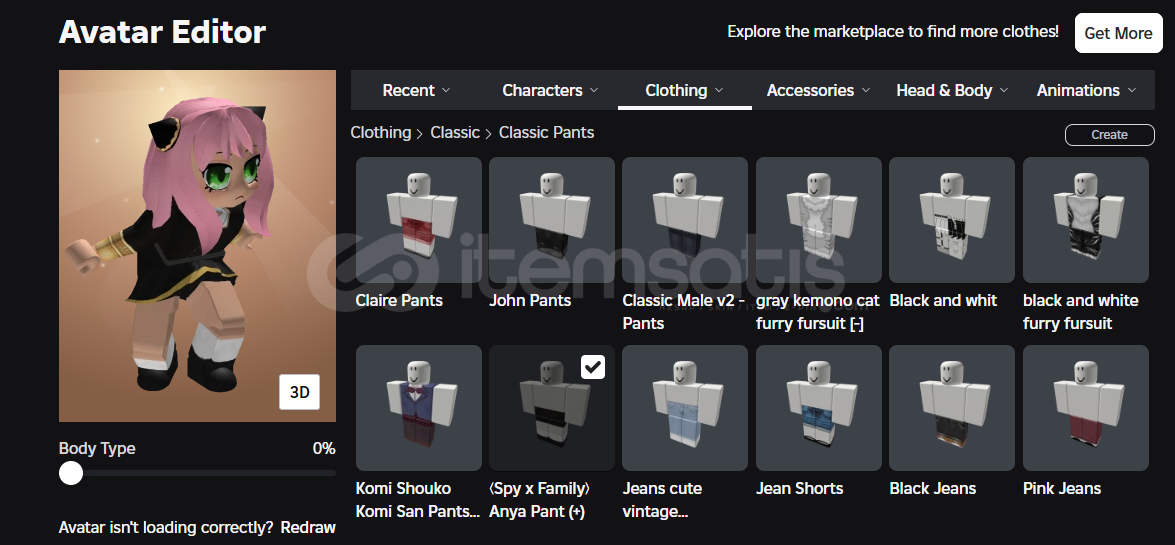Click the 0% body type value
This screenshot has height=545, width=1175.
pos(324,448)
